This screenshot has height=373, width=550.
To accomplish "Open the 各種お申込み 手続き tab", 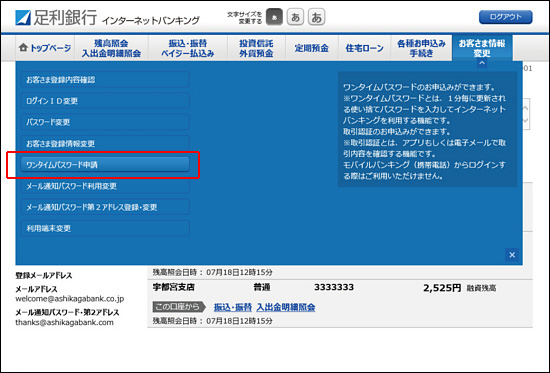I will pos(421,48).
